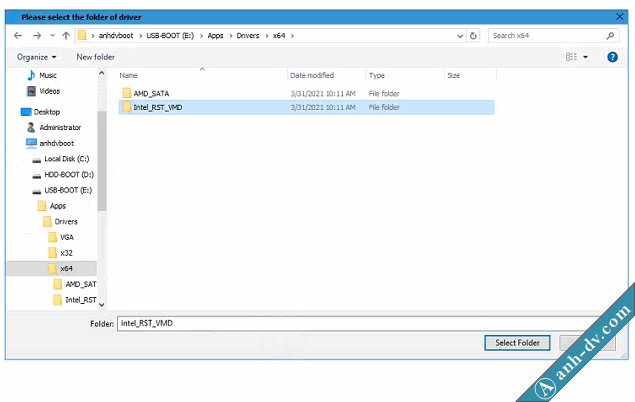Click the address bar folder icon
The width and height of the screenshot is (635, 402).
pos(82,35)
